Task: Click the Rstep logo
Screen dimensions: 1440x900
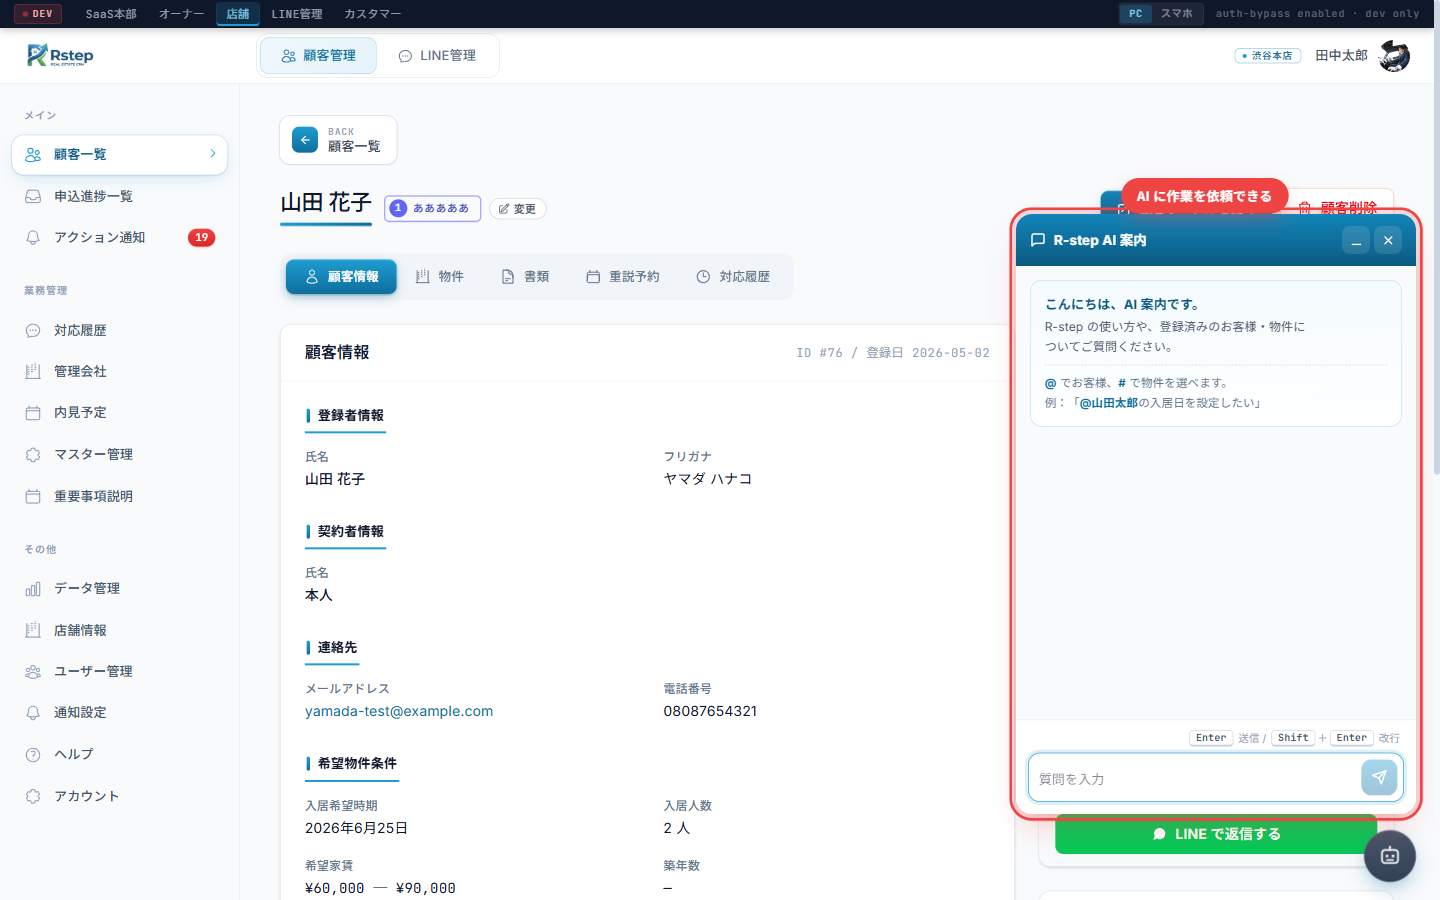Action: [60, 55]
